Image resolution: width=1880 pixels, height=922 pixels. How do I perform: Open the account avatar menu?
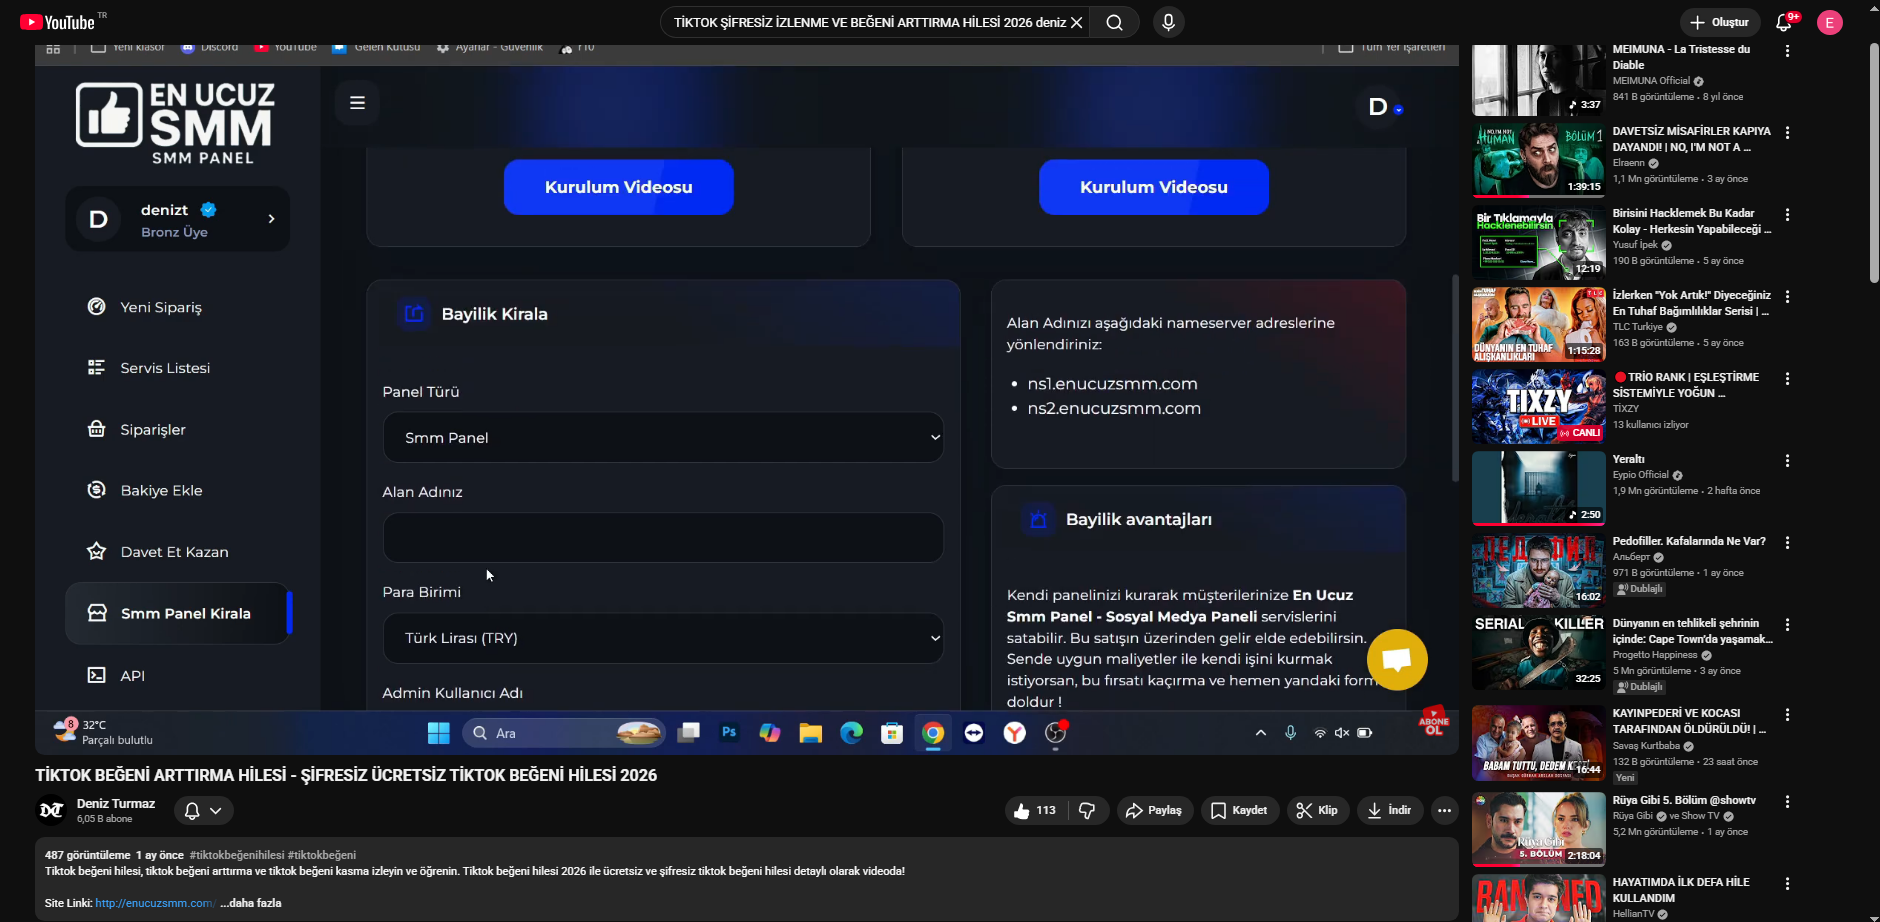[x=1830, y=22]
